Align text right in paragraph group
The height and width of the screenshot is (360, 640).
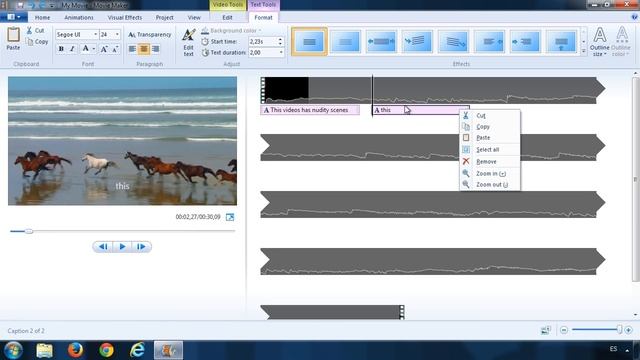point(156,49)
